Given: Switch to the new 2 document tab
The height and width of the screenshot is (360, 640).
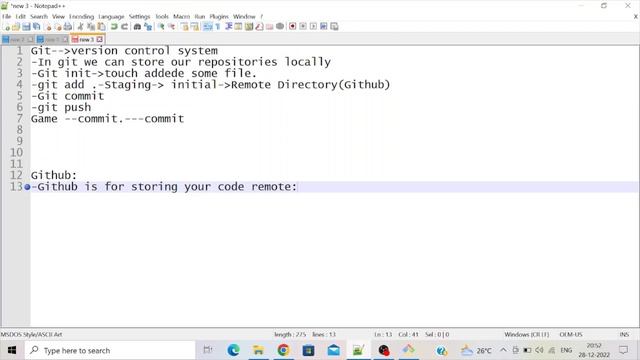Looking at the screenshot, I should coord(18,40).
